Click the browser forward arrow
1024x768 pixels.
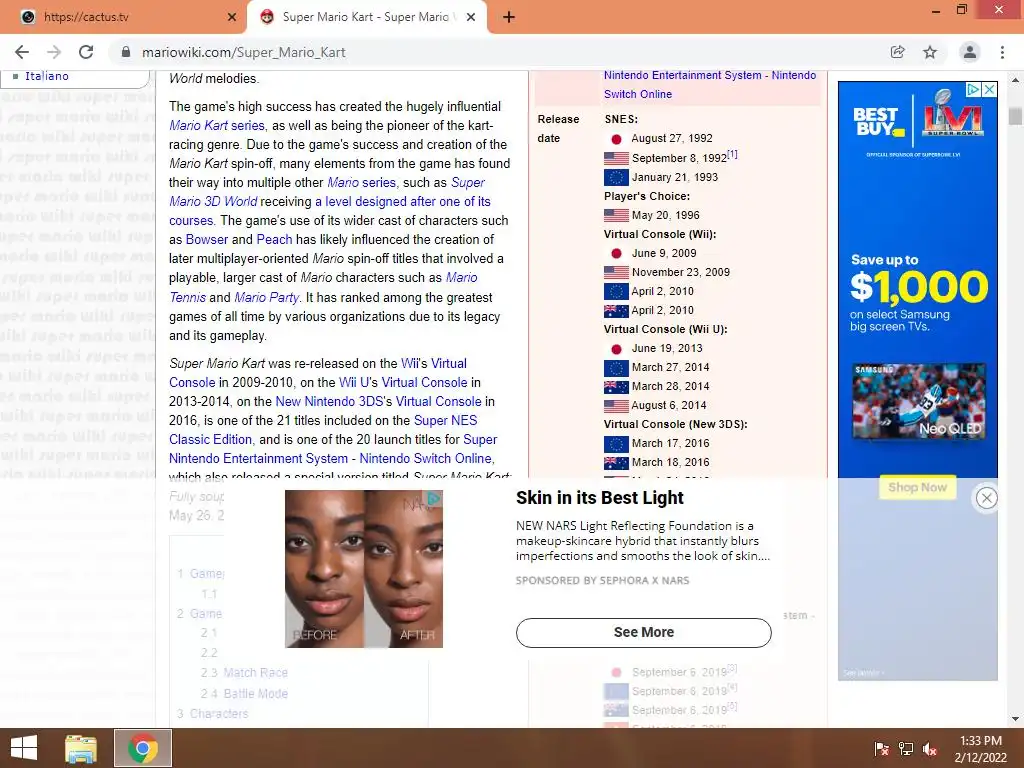point(54,52)
